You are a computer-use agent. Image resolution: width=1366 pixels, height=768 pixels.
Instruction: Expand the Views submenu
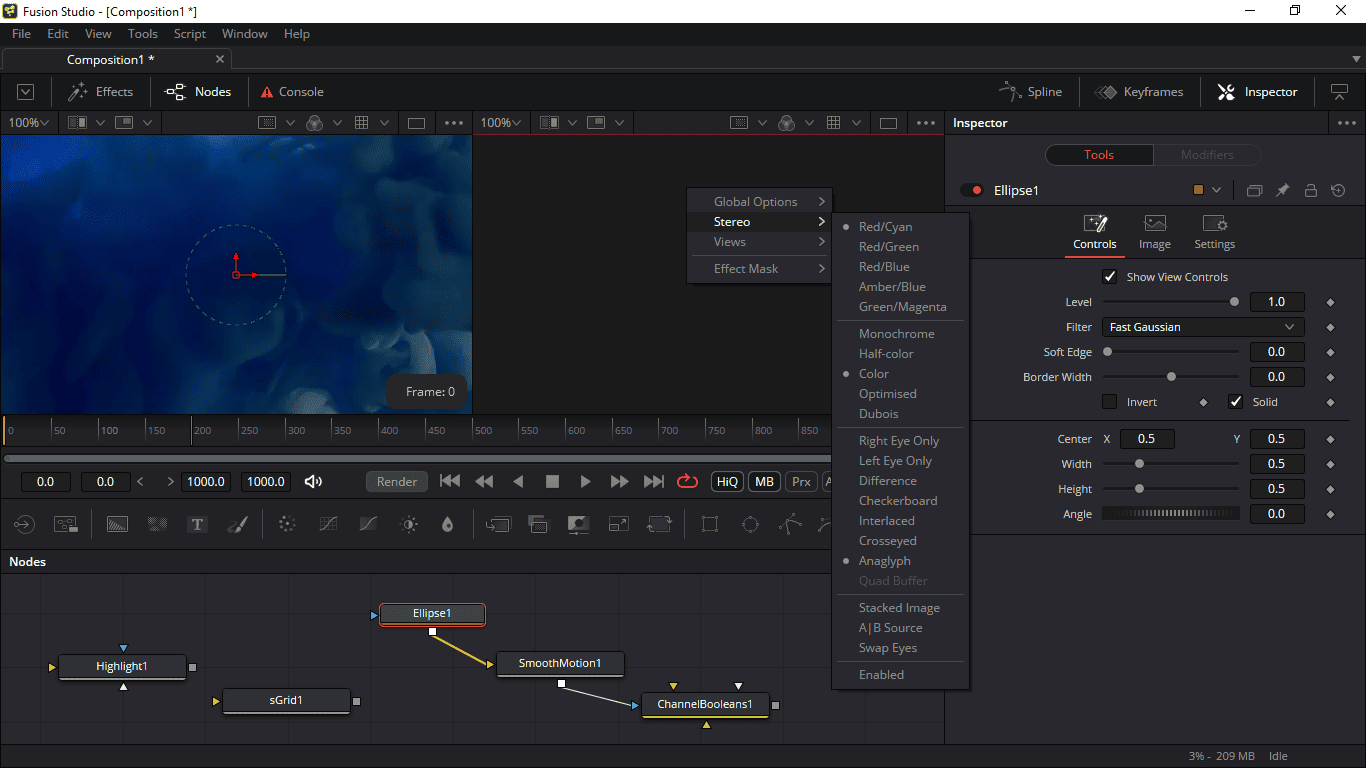pyautogui.click(x=760, y=242)
